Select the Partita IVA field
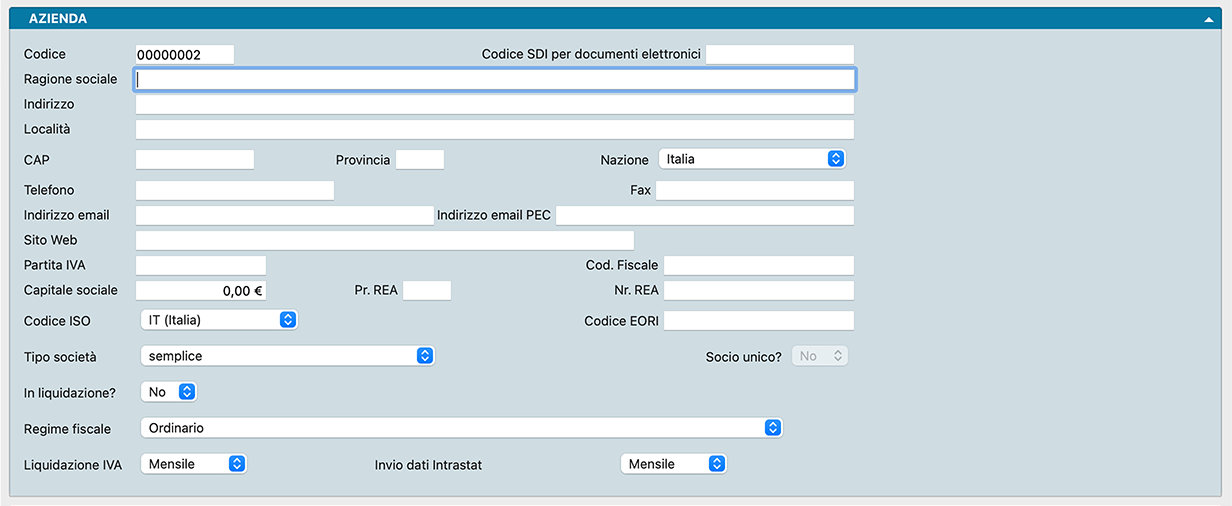 pos(201,265)
